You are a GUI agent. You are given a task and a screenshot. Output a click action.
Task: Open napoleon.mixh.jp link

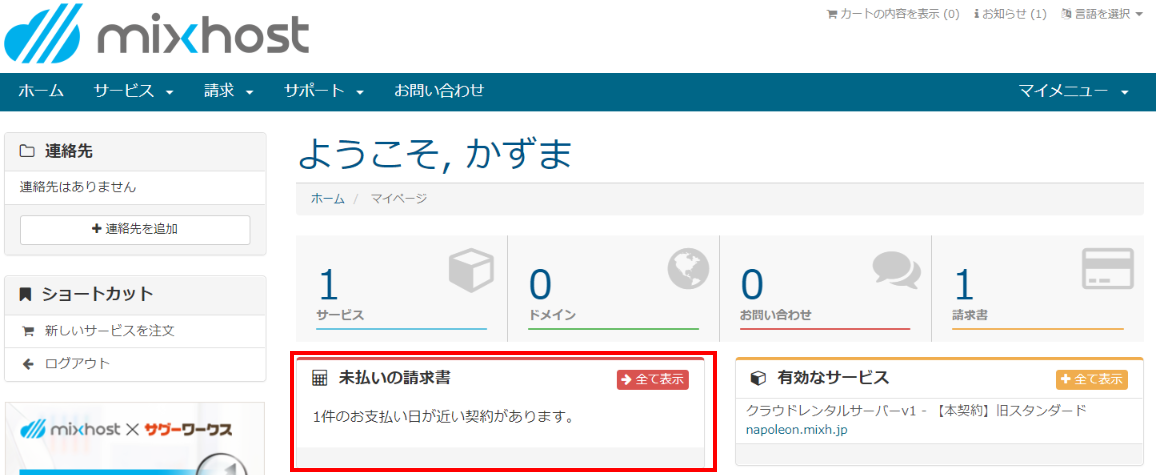797,429
